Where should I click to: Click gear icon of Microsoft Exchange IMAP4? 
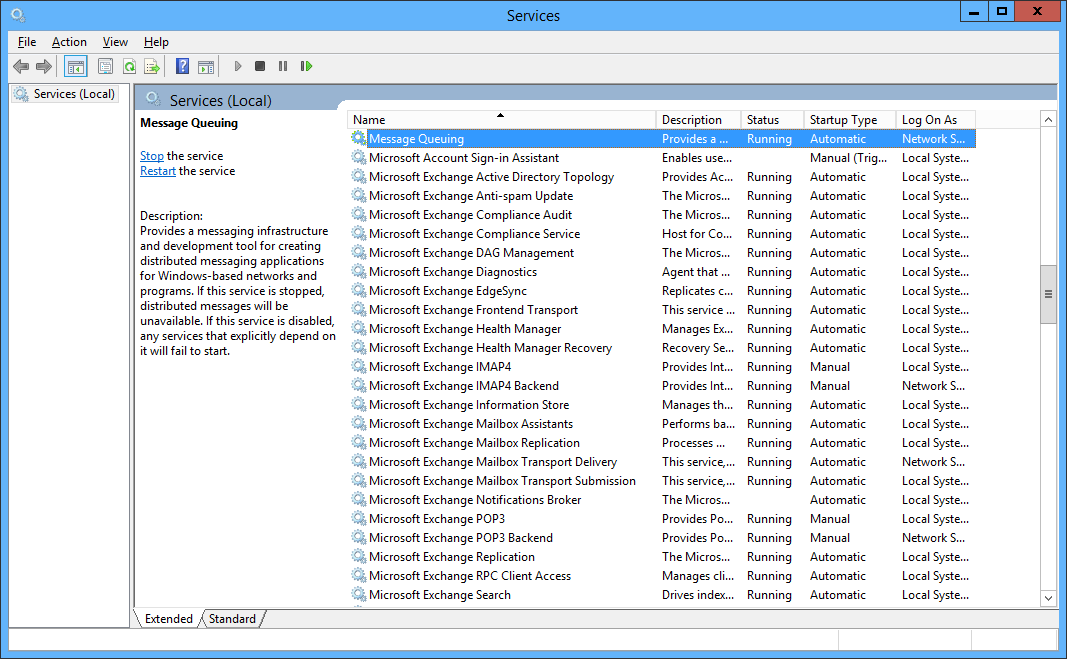[359, 366]
